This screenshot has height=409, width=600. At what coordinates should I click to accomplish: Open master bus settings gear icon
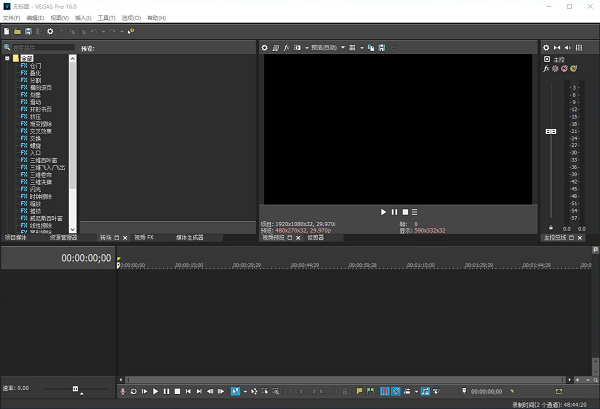(546, 47)
